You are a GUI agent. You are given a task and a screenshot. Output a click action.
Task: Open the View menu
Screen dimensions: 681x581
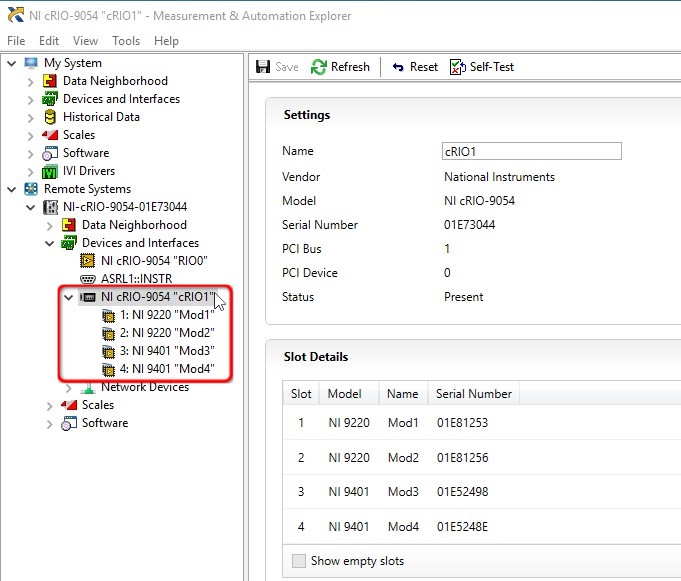85,41
